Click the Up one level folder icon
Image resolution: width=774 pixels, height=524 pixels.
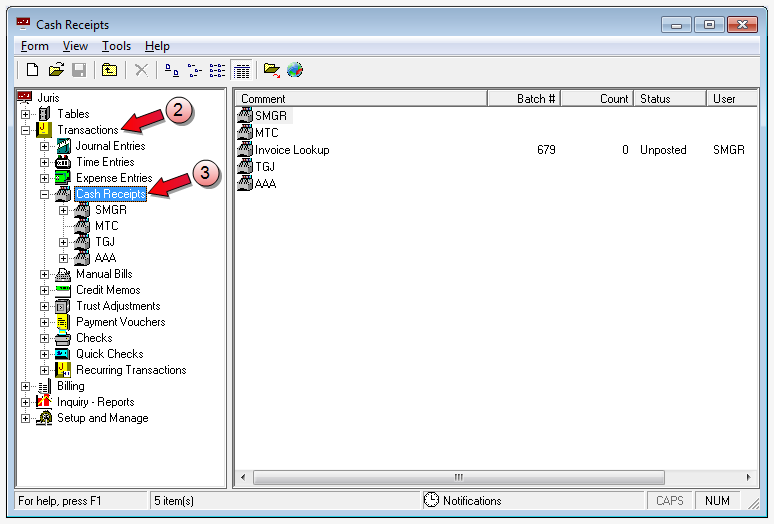pyautogui.click(x=109, y=70)
